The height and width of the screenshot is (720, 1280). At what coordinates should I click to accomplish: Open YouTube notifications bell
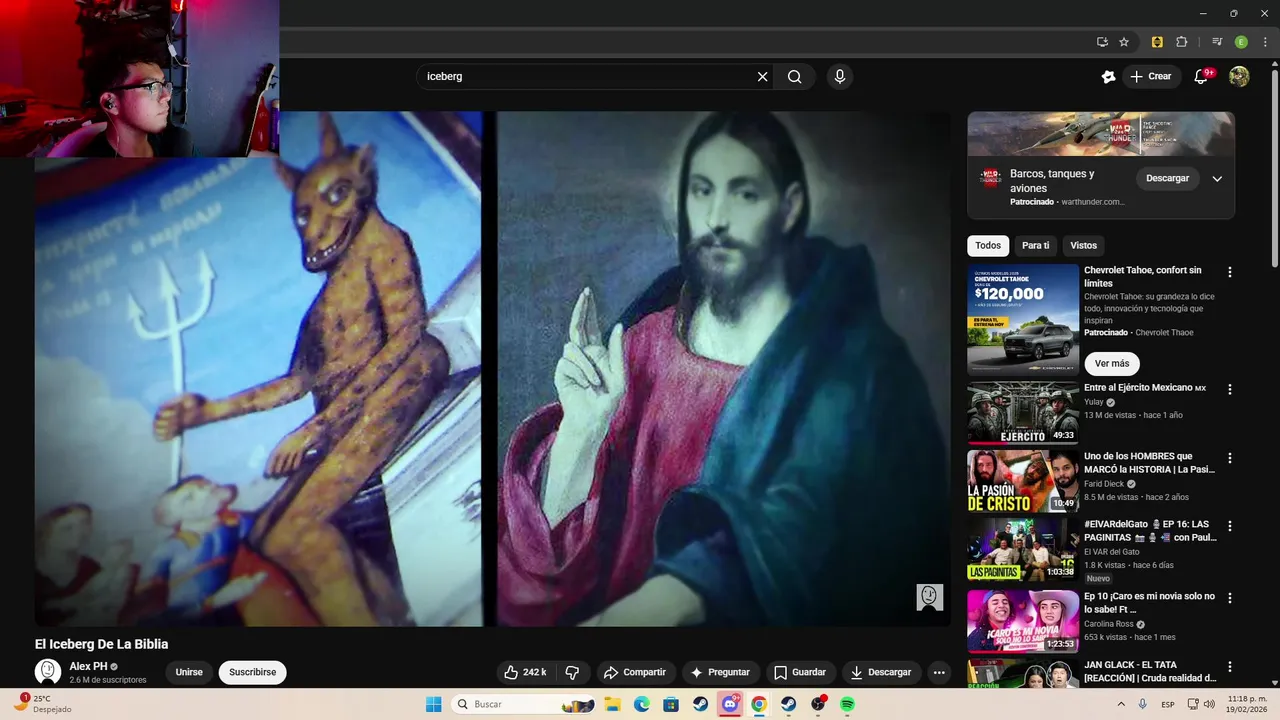pos(1202,76)
